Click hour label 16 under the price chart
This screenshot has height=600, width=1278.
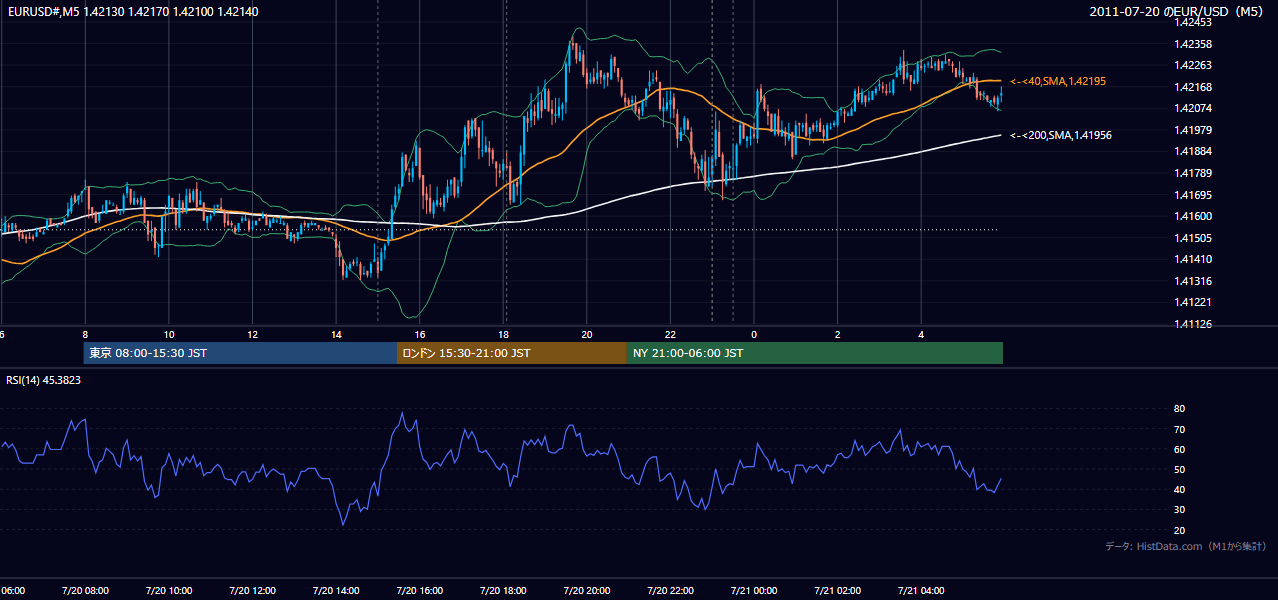point(420,335)
